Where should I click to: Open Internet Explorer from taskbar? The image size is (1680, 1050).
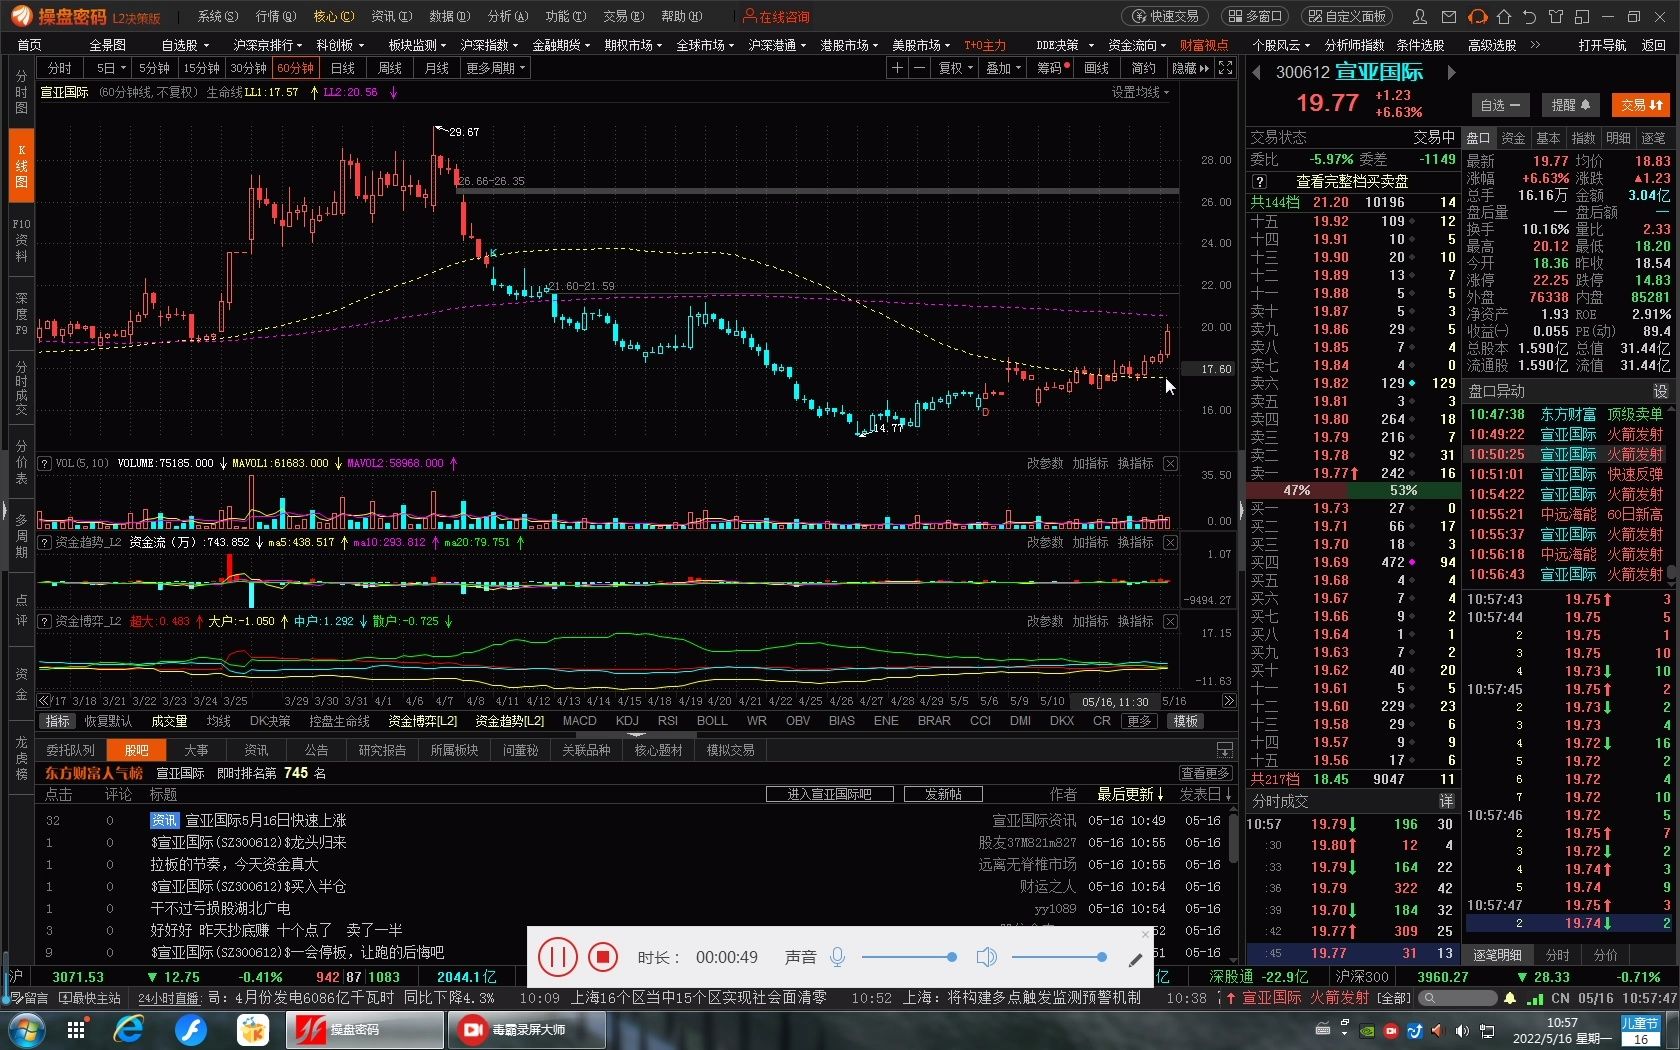[129, 1029]
